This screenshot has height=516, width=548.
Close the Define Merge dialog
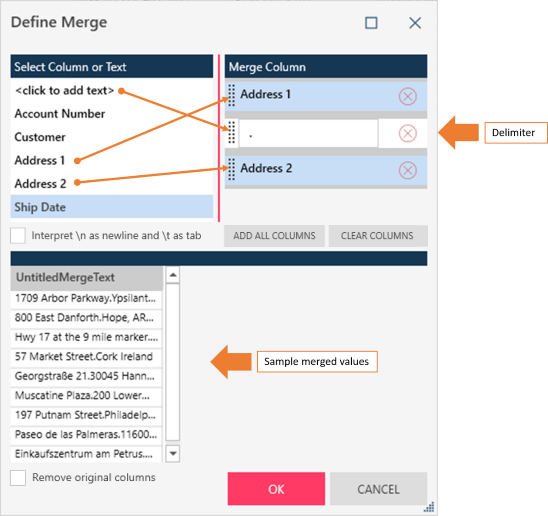(415, 23)
